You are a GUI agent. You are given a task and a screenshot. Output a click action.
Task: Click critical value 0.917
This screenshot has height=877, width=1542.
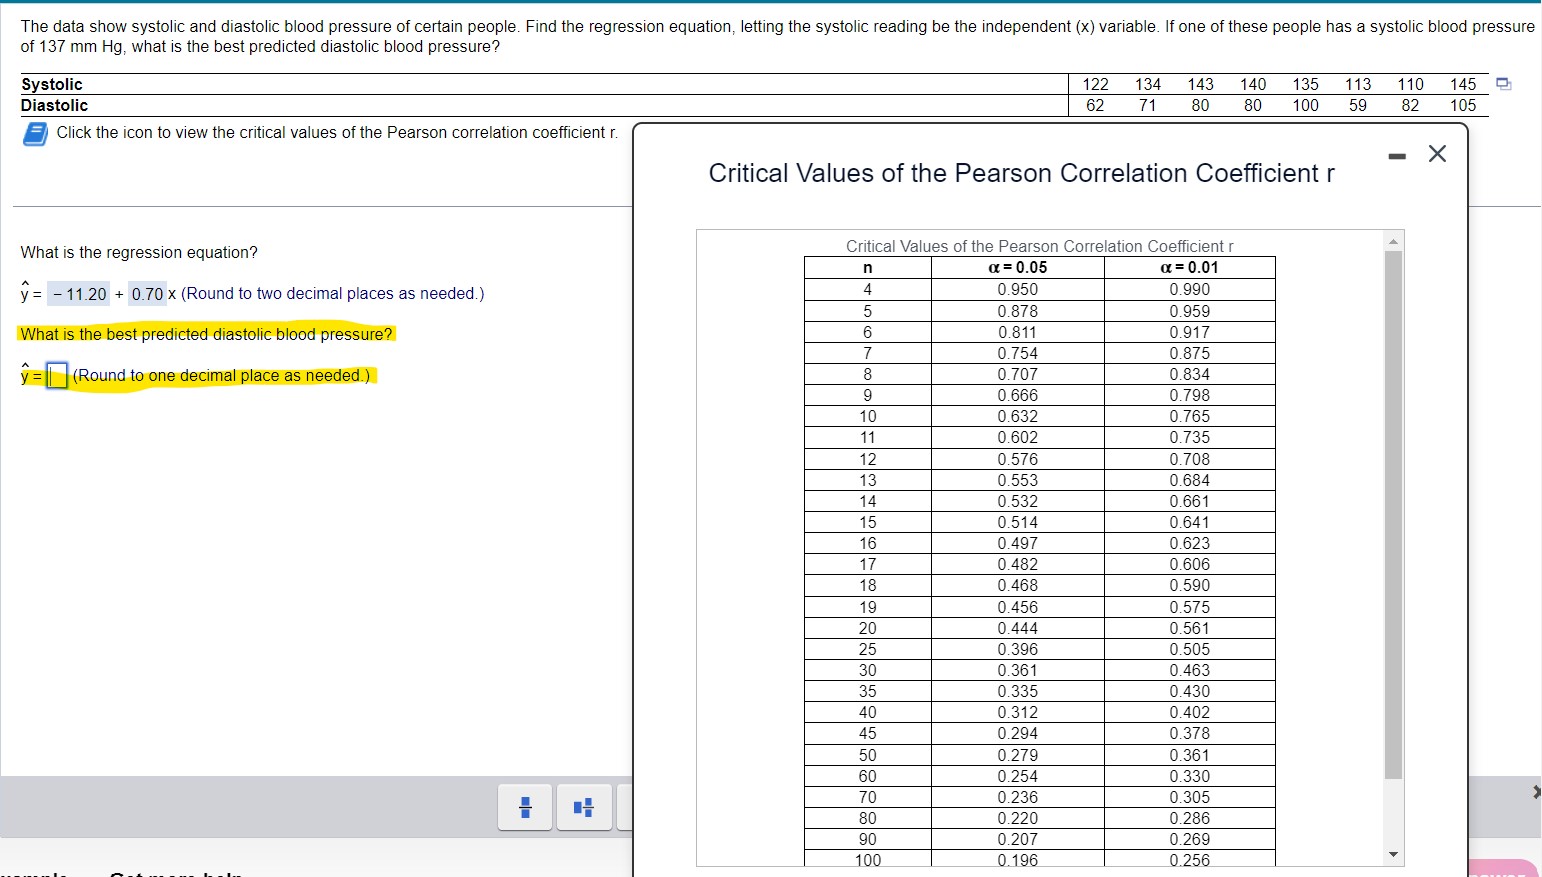(1190, 332)
